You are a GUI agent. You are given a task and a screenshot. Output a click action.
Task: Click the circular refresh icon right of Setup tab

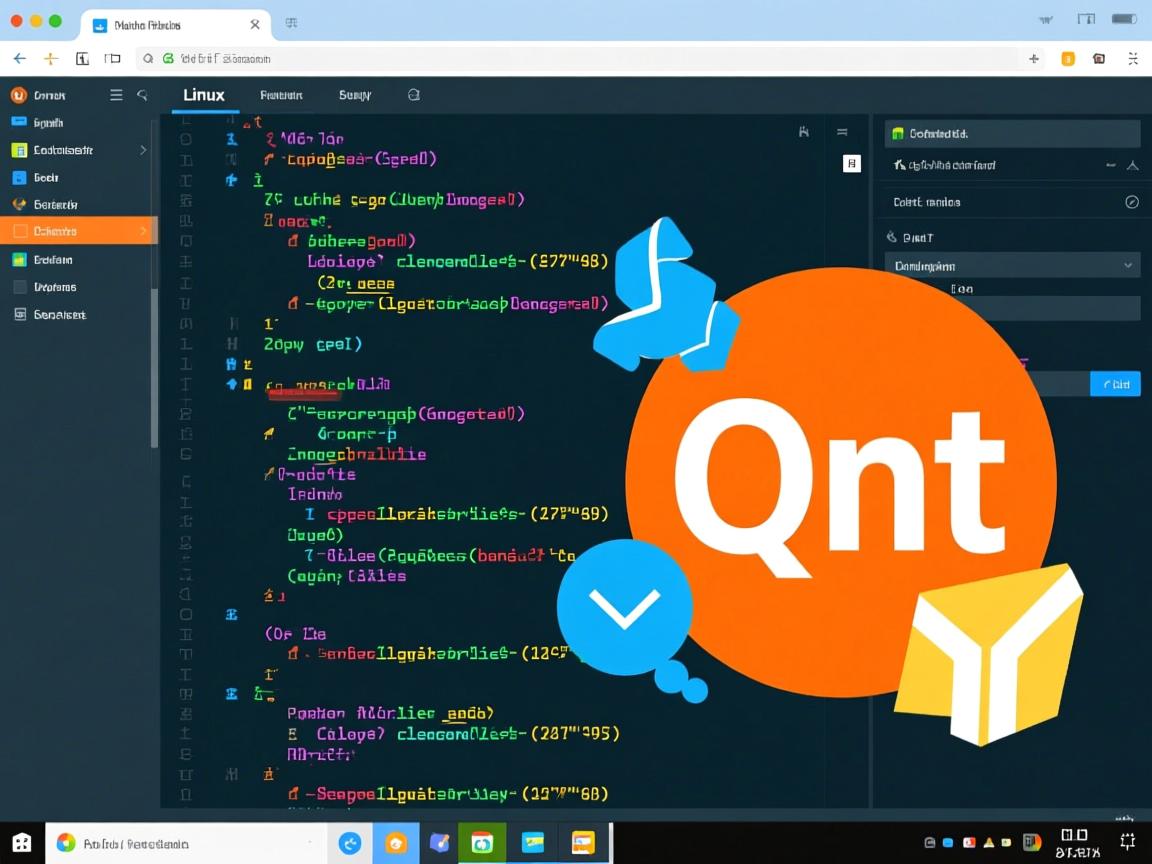414,95
